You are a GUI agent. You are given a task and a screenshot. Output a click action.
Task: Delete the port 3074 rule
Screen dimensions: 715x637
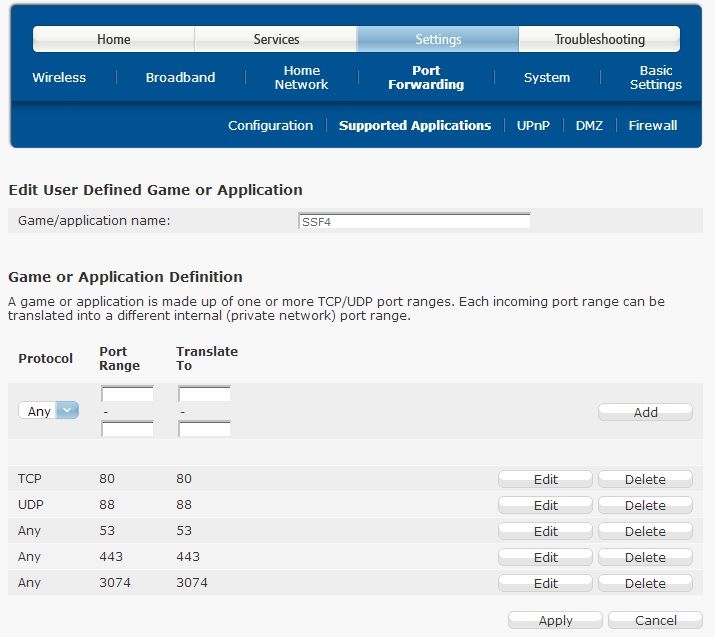click(x=645, y=583)
